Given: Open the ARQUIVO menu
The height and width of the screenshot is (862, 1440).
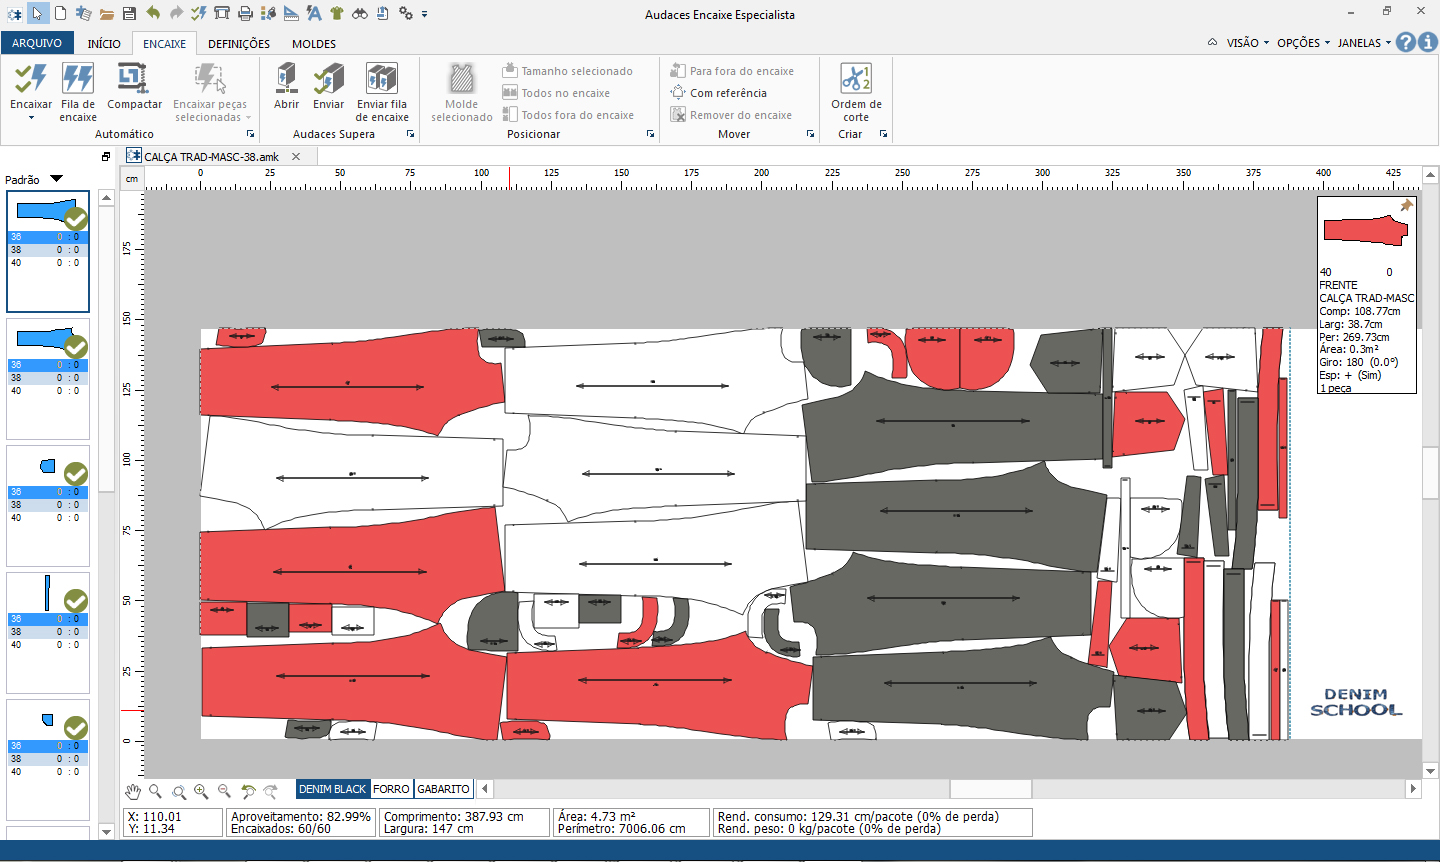Looking at the screenshot, I should 37,43.
